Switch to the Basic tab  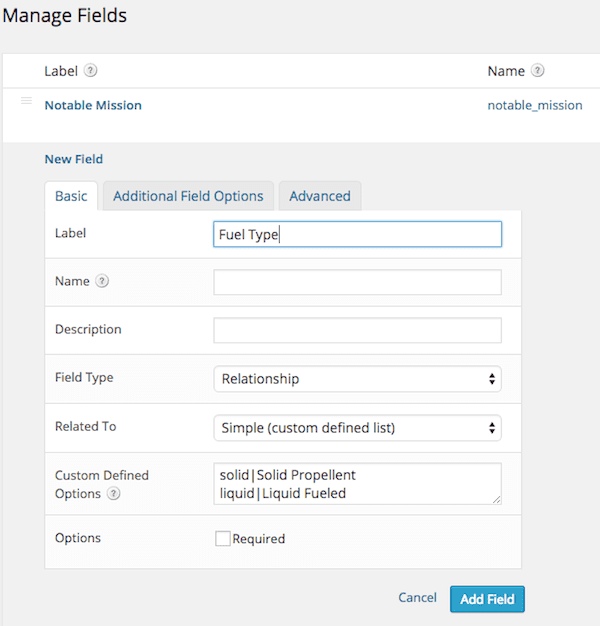point(71,196)
